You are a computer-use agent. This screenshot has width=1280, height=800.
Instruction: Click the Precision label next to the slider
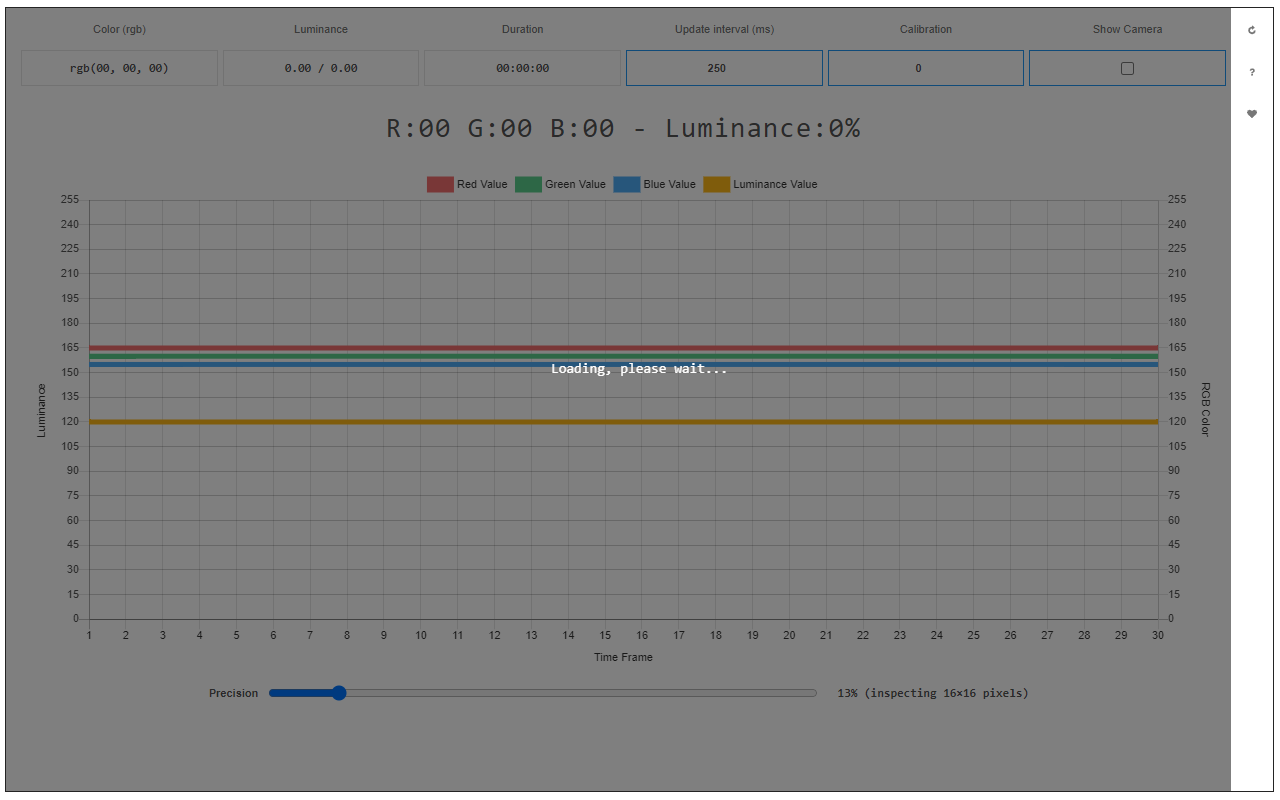click(x=233, y=692)
